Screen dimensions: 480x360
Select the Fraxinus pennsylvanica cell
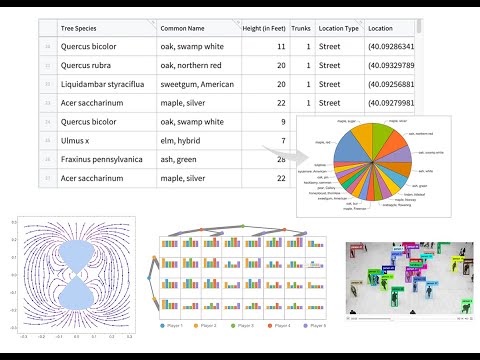click(x=107, y=159)
